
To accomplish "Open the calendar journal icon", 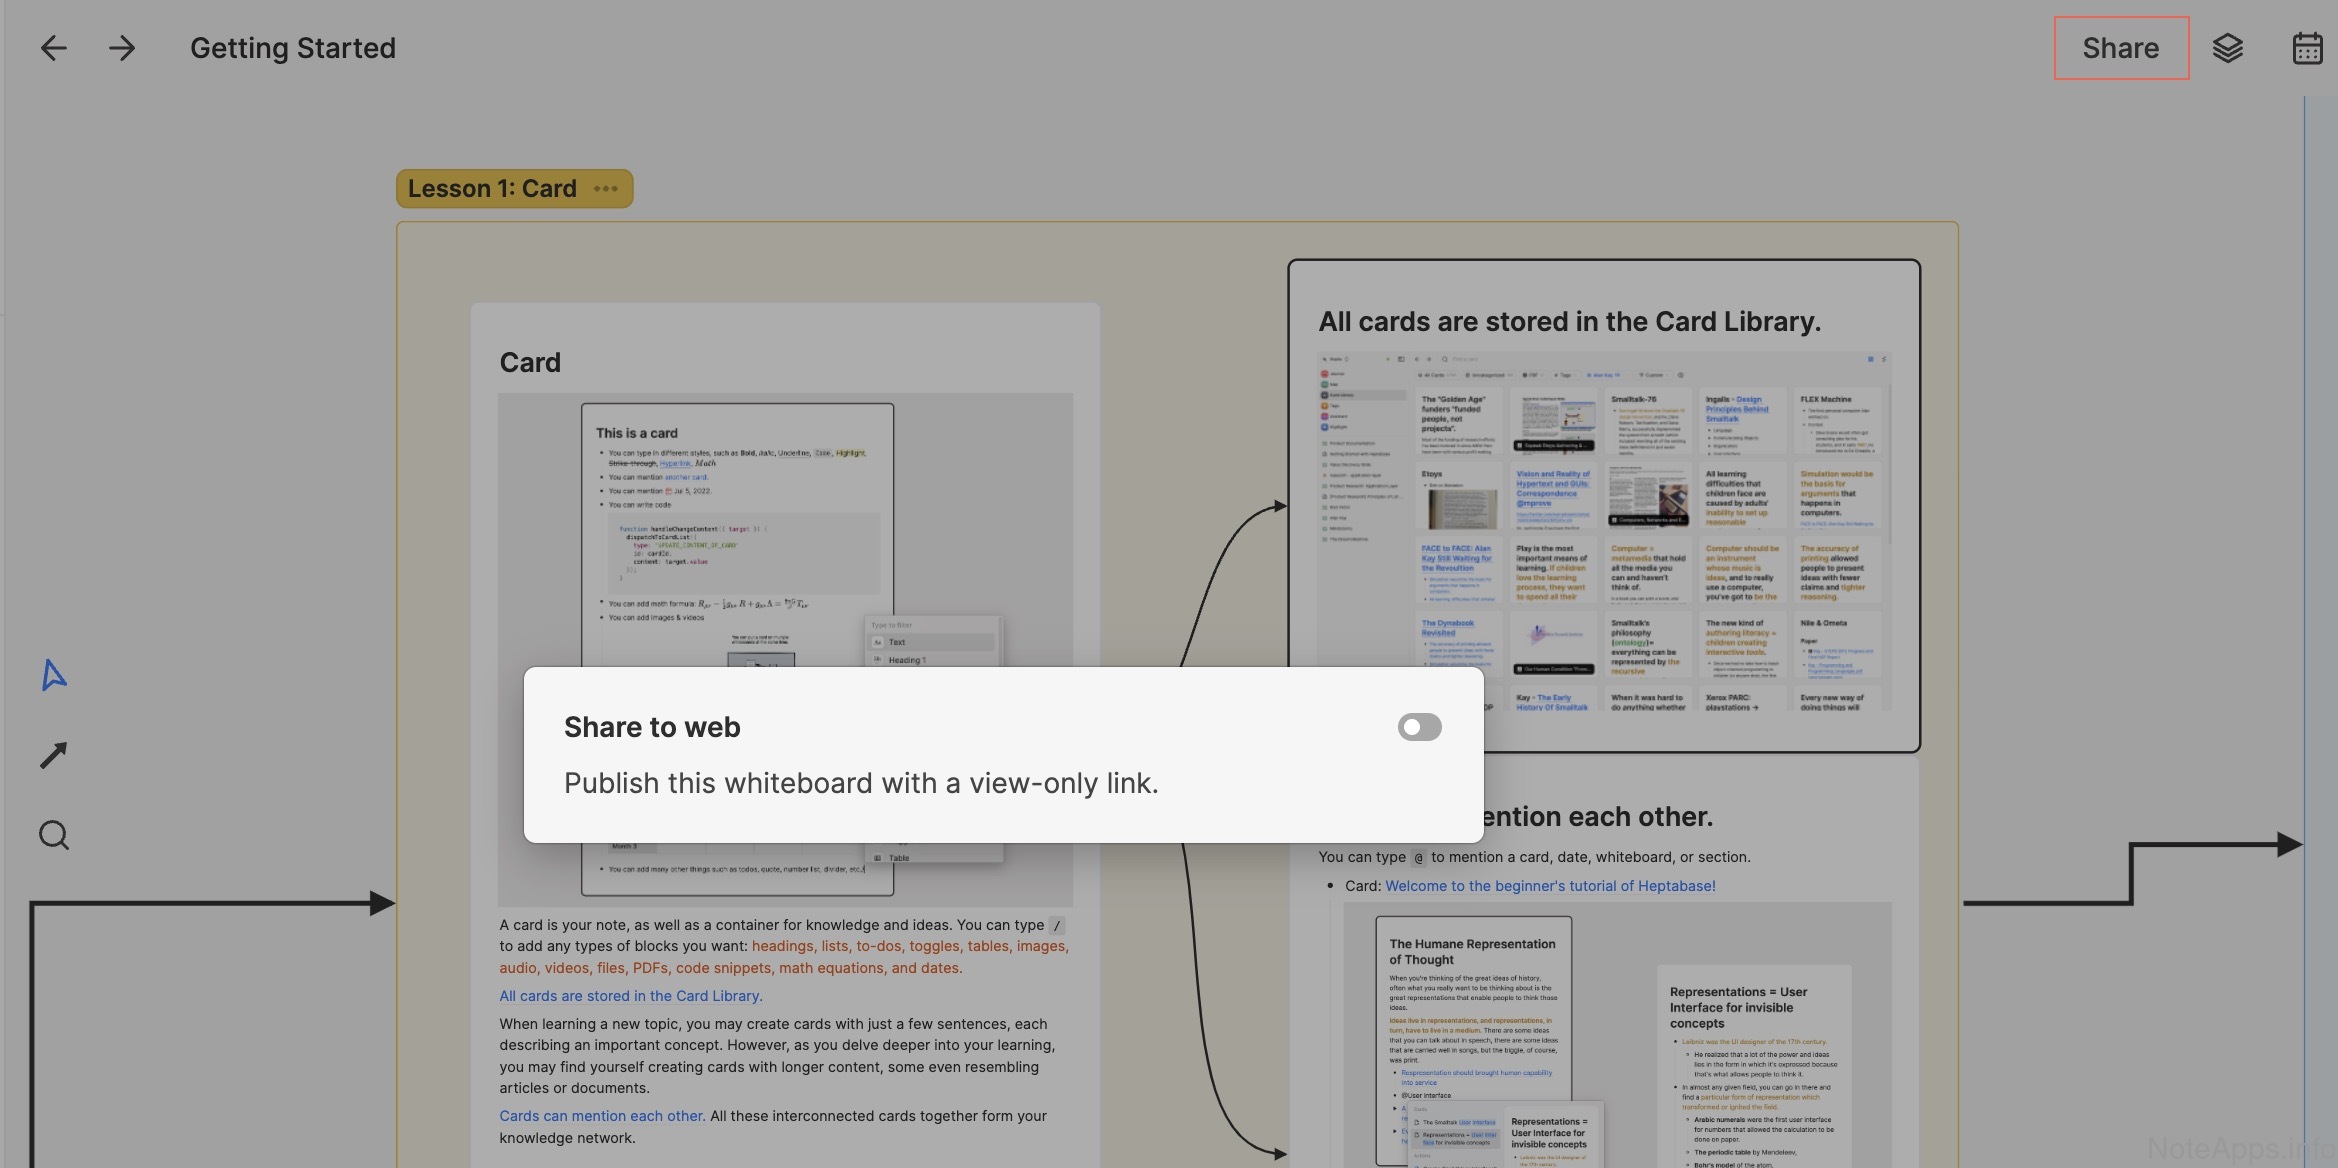I will click(x=2307, y=48).
